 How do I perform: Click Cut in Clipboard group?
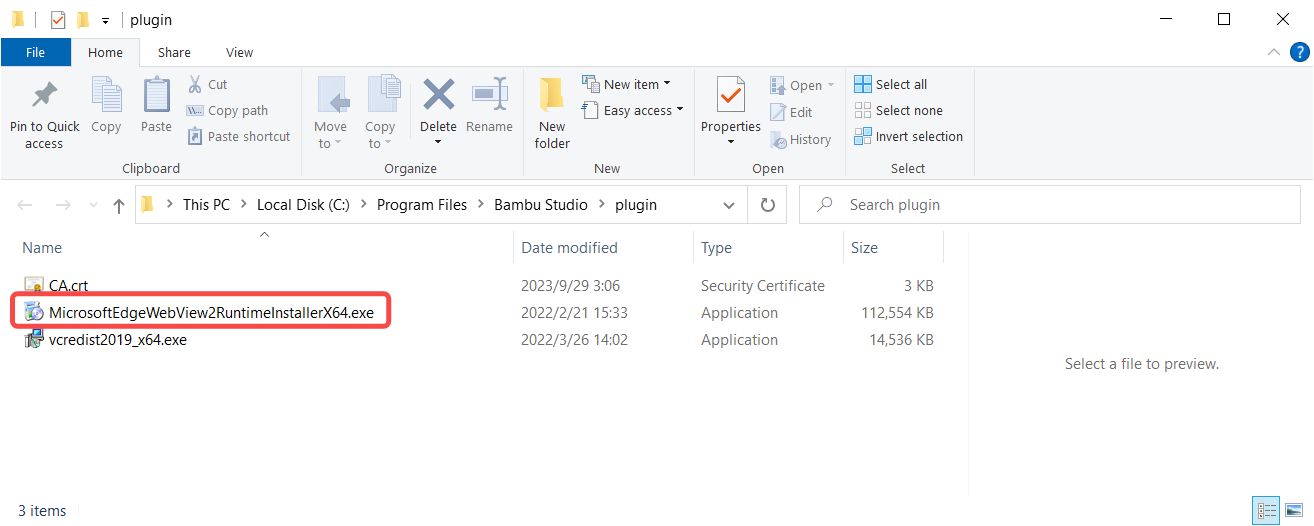[207, 85]
